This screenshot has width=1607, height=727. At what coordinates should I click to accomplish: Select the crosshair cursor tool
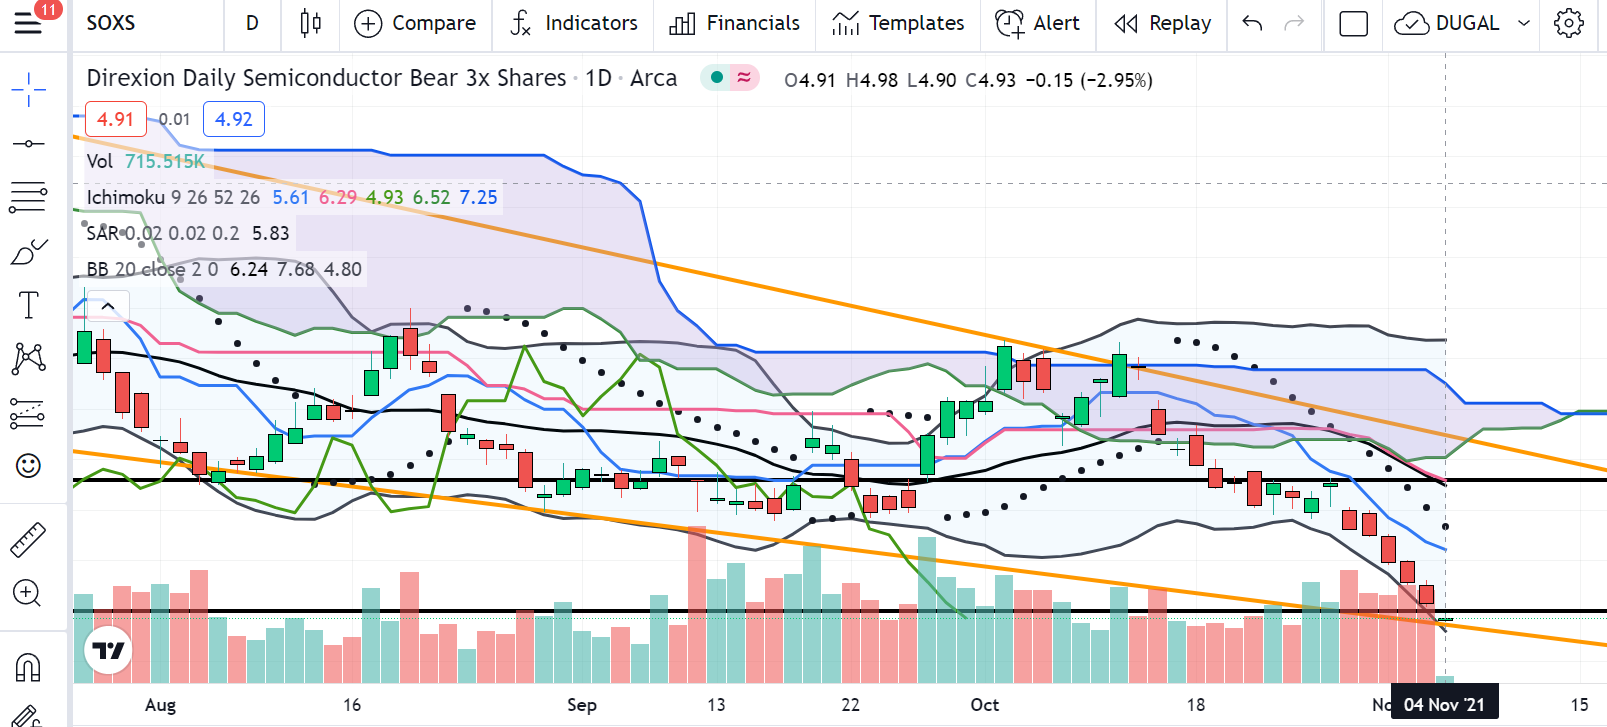[28, 89]
